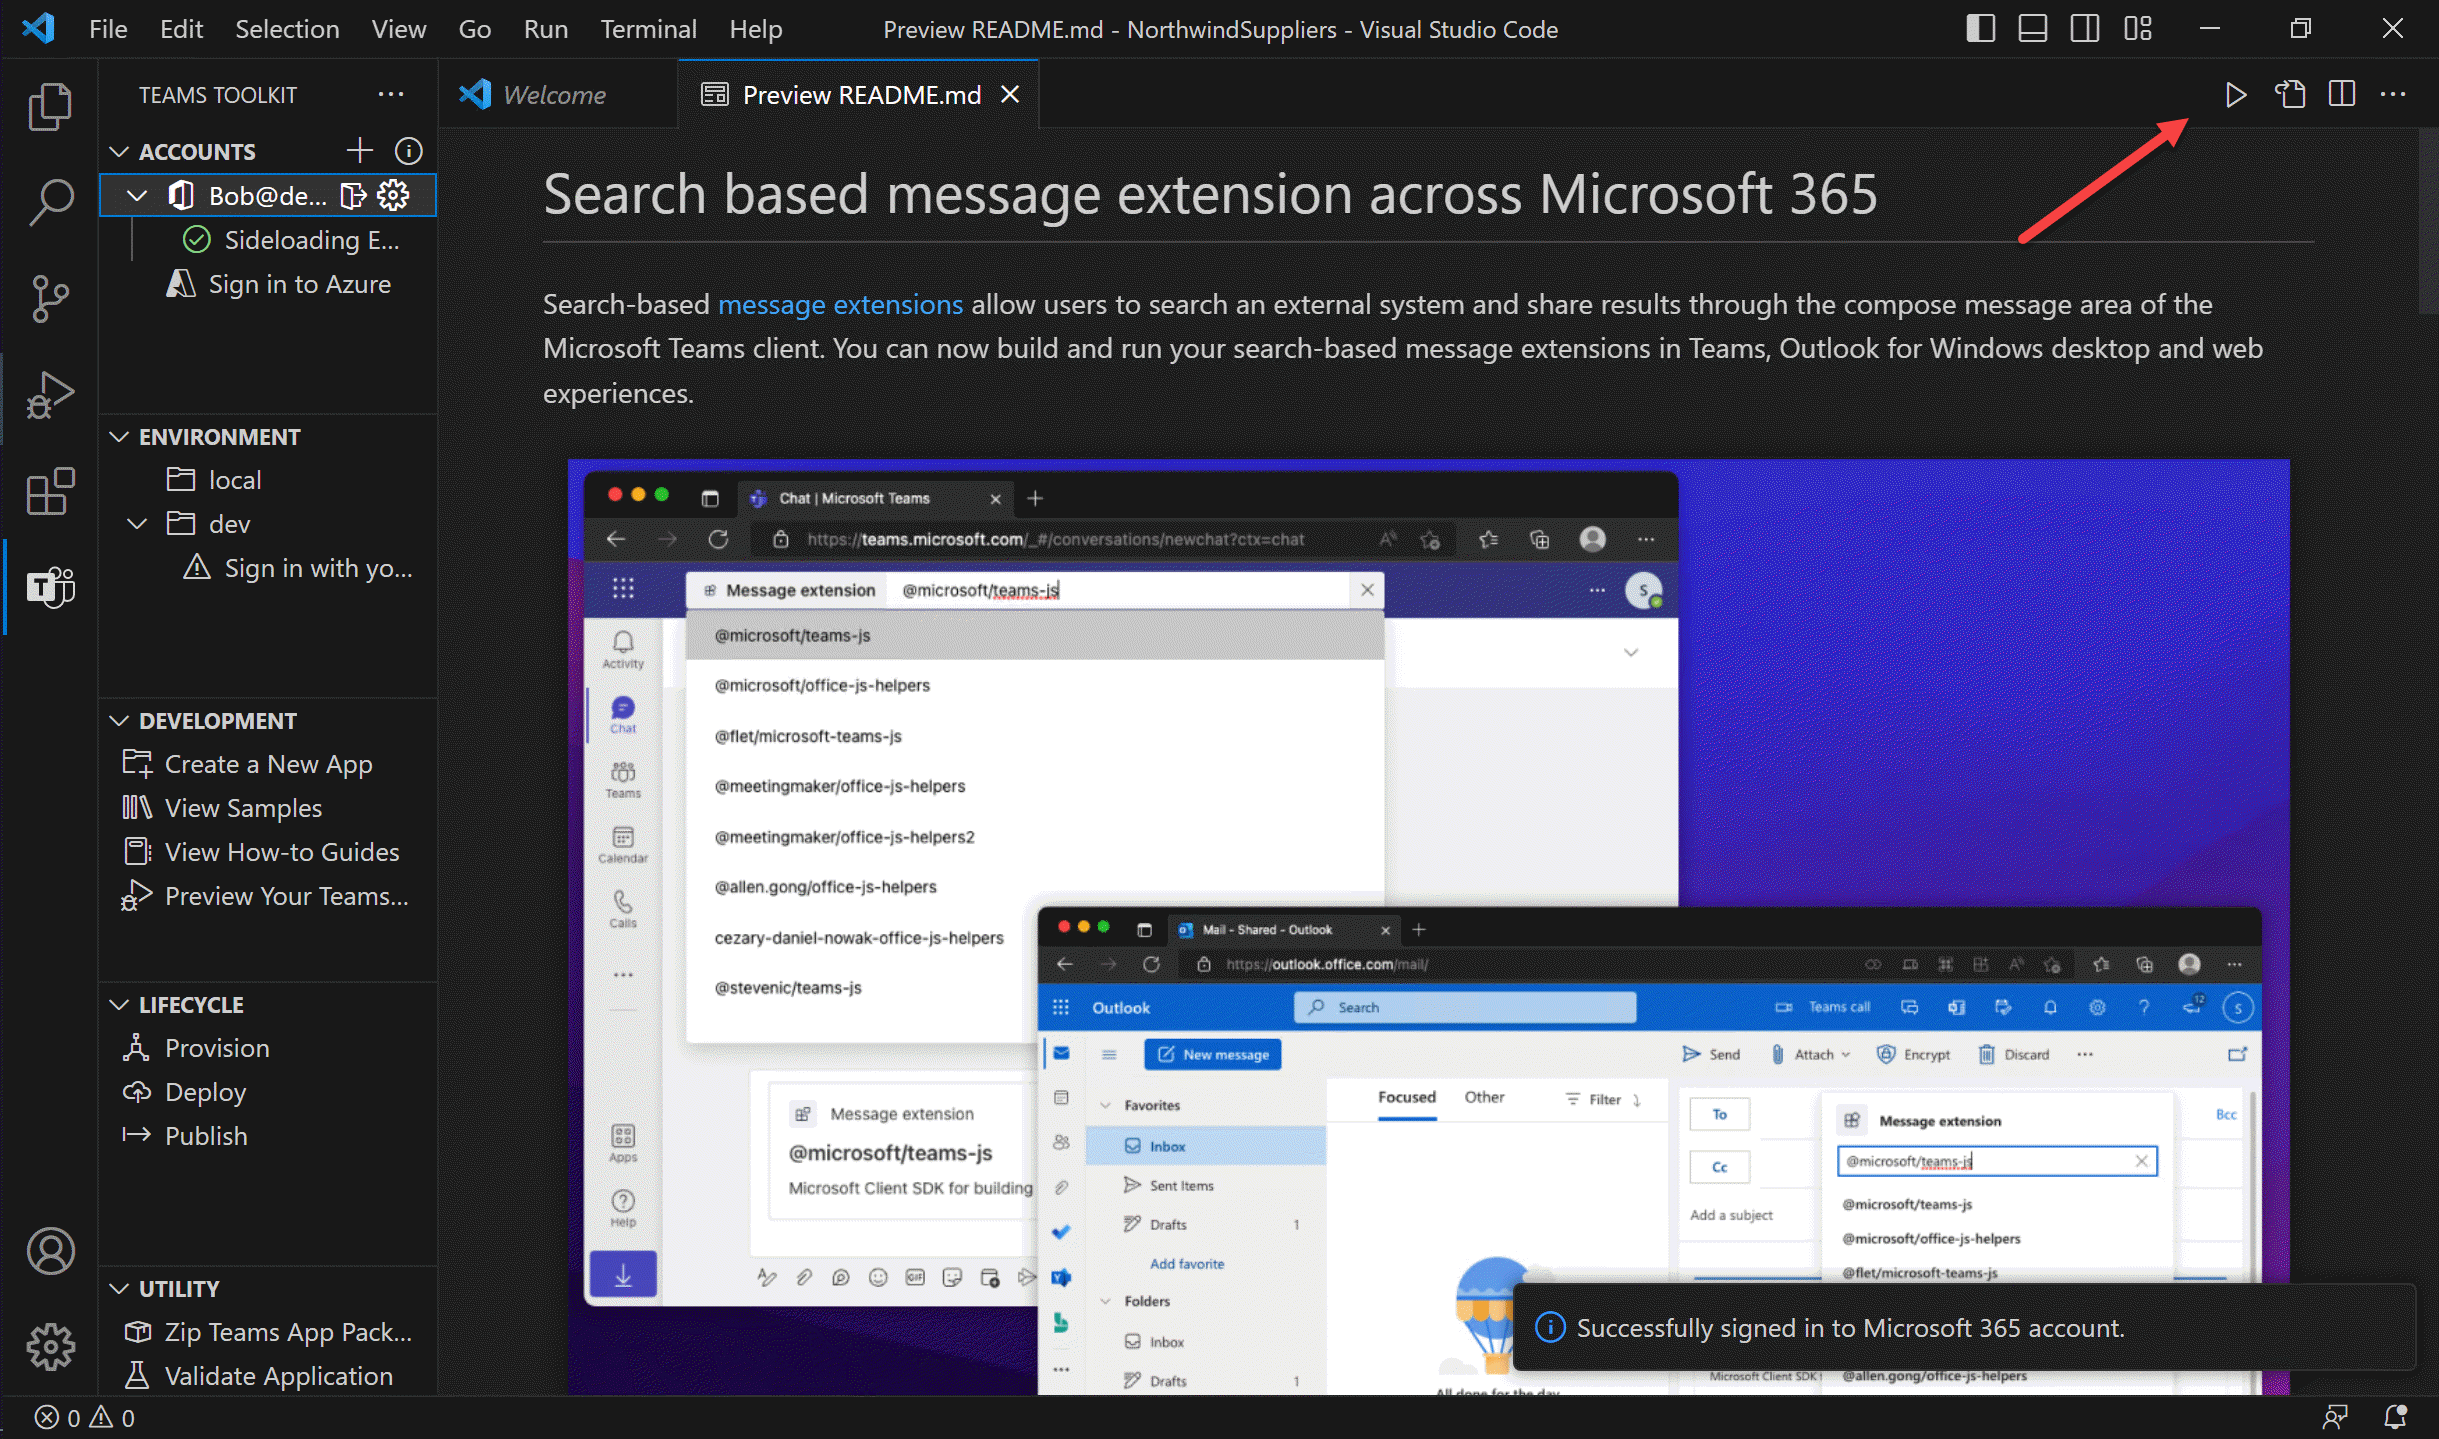Click Customize Layout icon in title bar

click(2137, 29)
